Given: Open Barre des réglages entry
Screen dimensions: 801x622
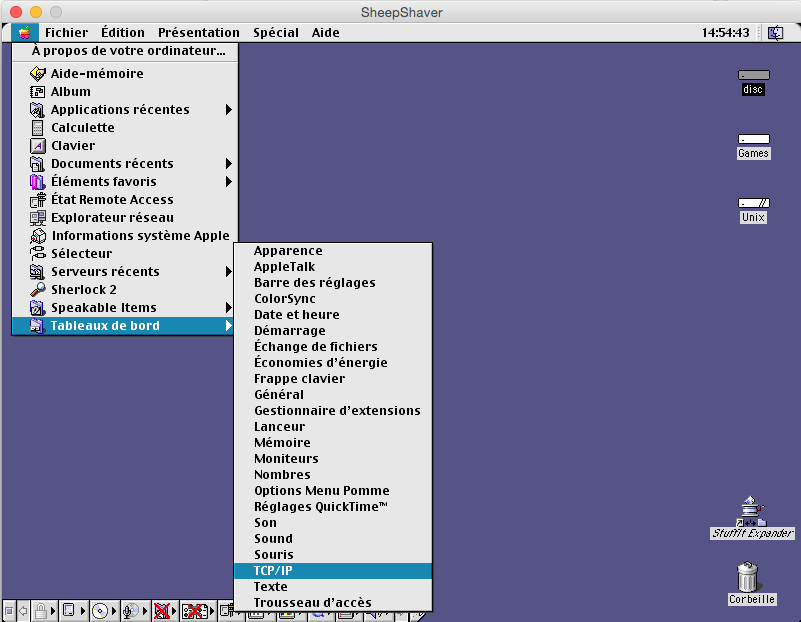Looking at the screenshot, I should click(x=333, y=282).
